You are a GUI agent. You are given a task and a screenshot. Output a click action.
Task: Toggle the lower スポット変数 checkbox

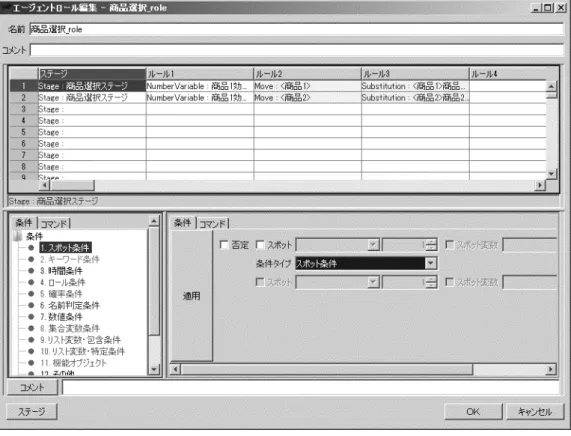coord(450,282)
